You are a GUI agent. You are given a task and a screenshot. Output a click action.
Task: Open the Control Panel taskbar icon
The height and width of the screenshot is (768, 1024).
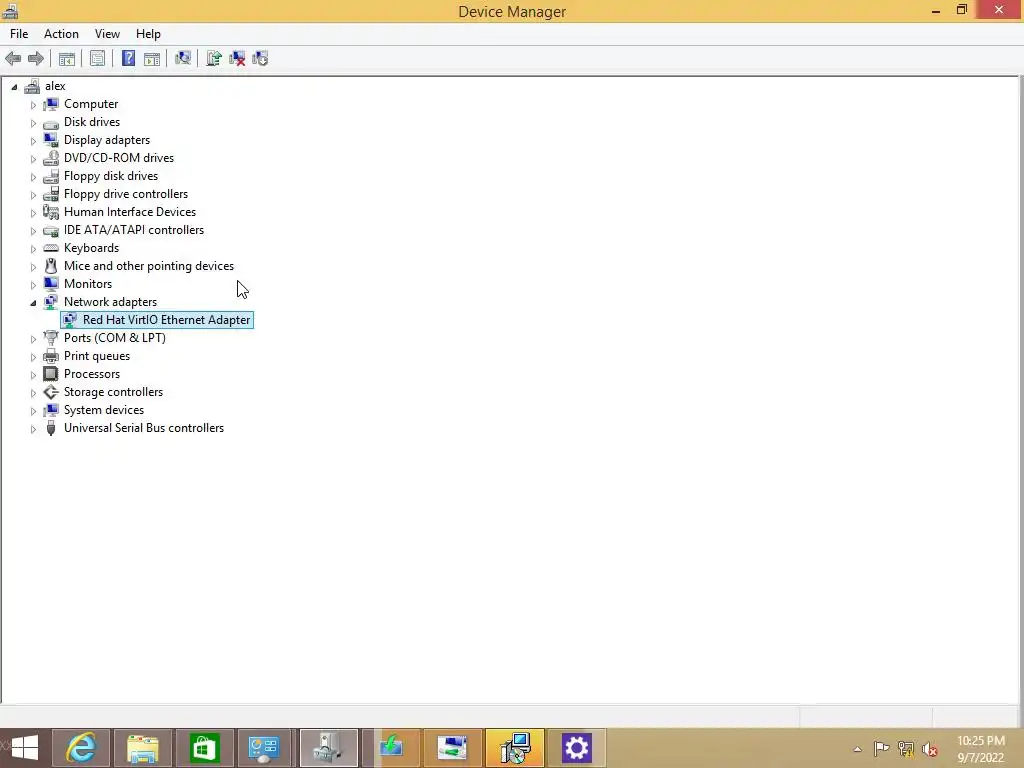pos(264,748)
